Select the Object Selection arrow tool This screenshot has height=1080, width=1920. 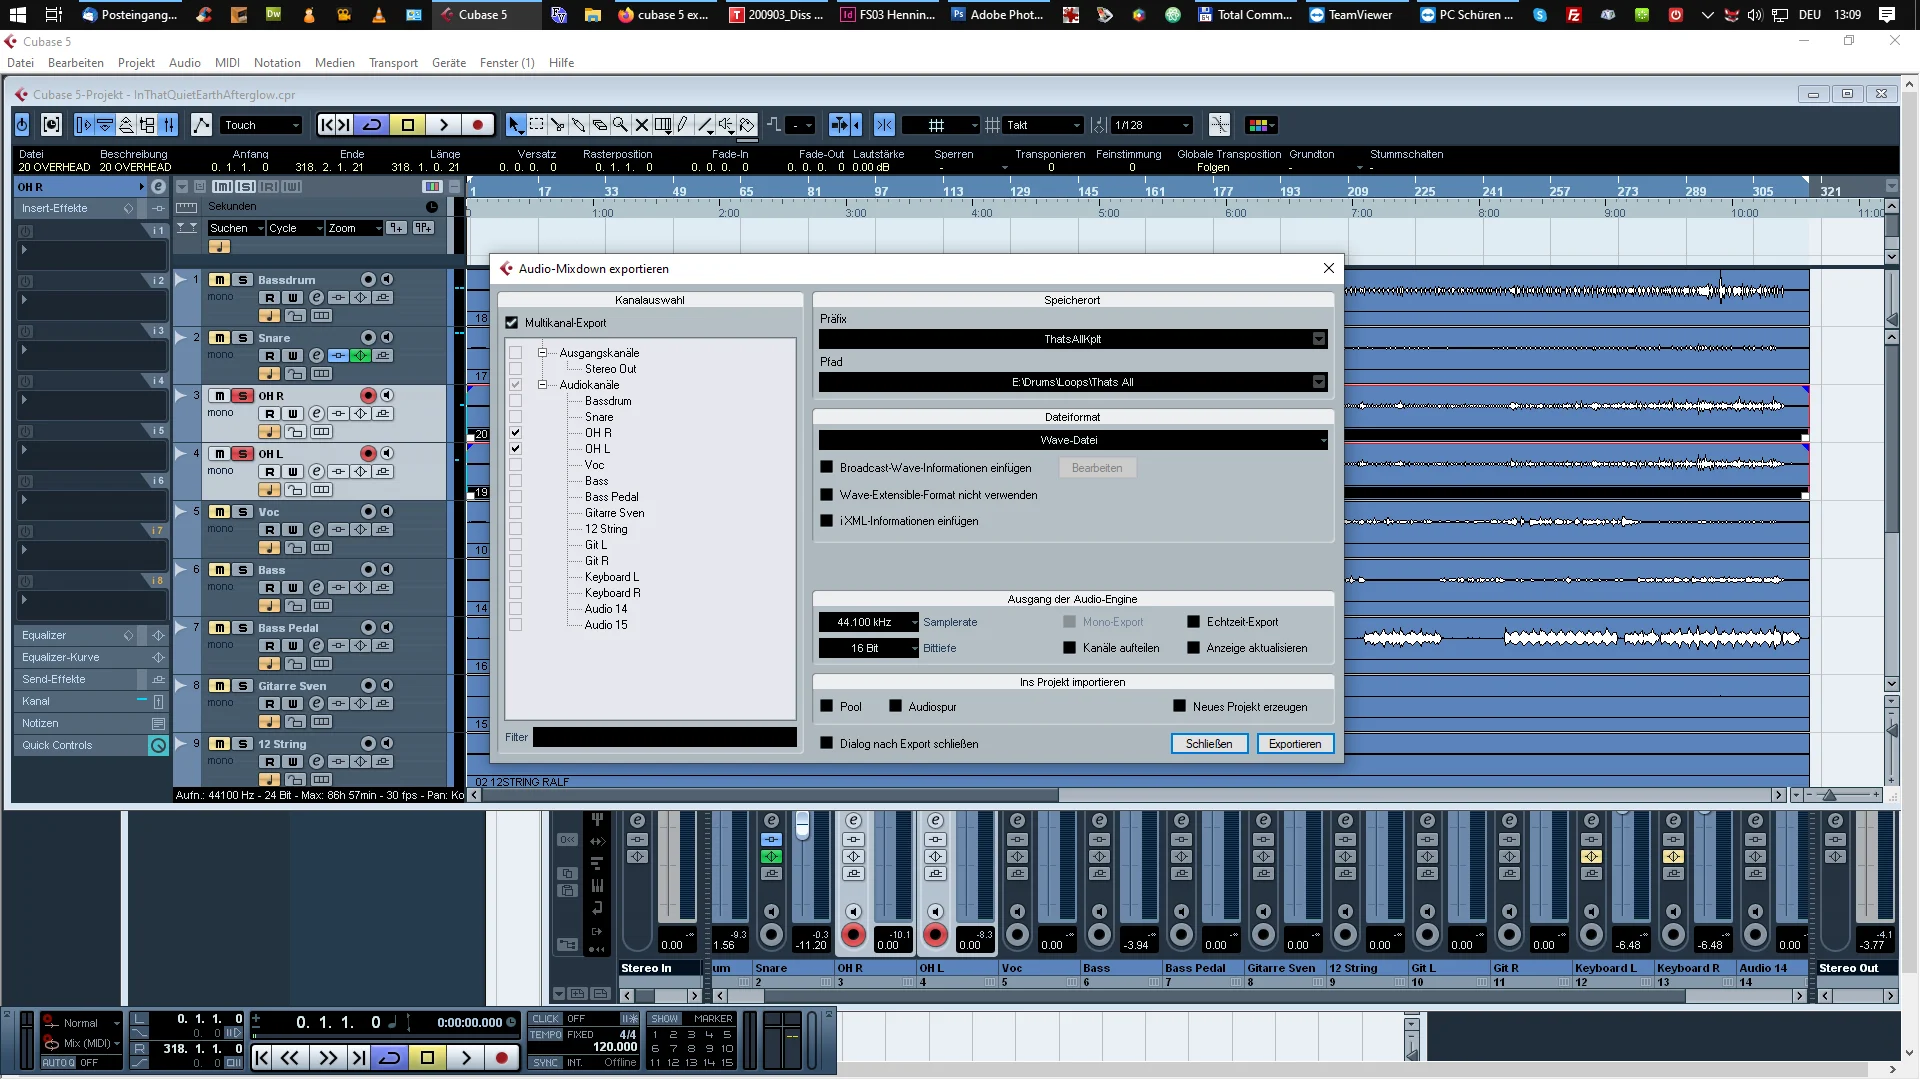(515, 125)
